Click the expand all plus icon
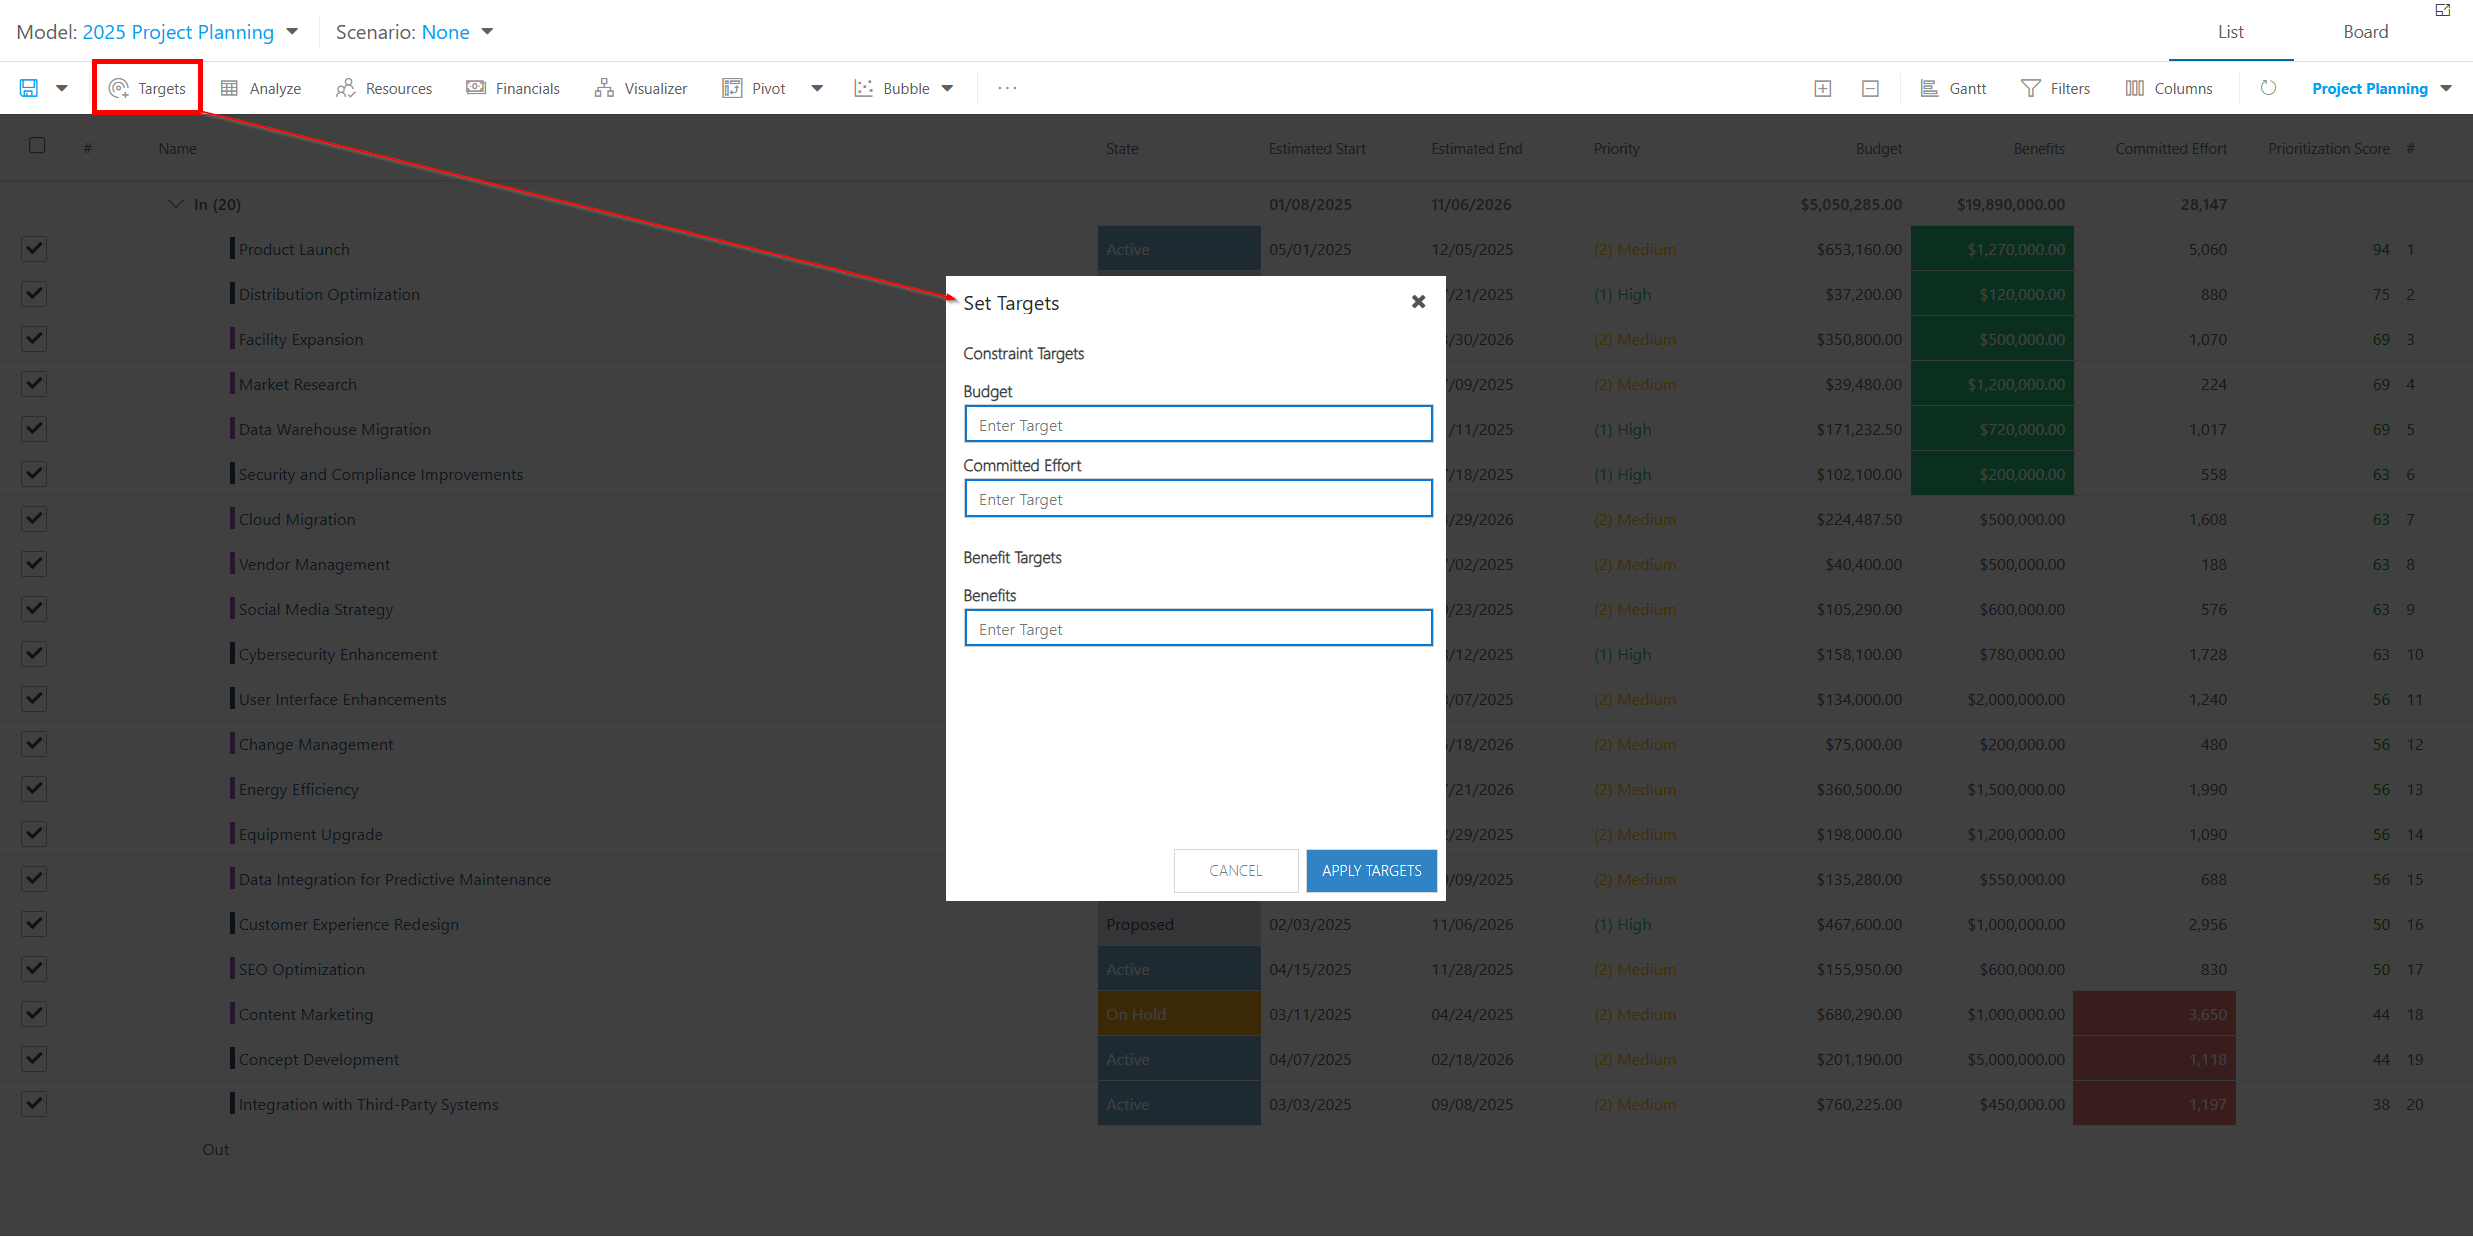2473x1237 pixels. (x=1823, y=88)
